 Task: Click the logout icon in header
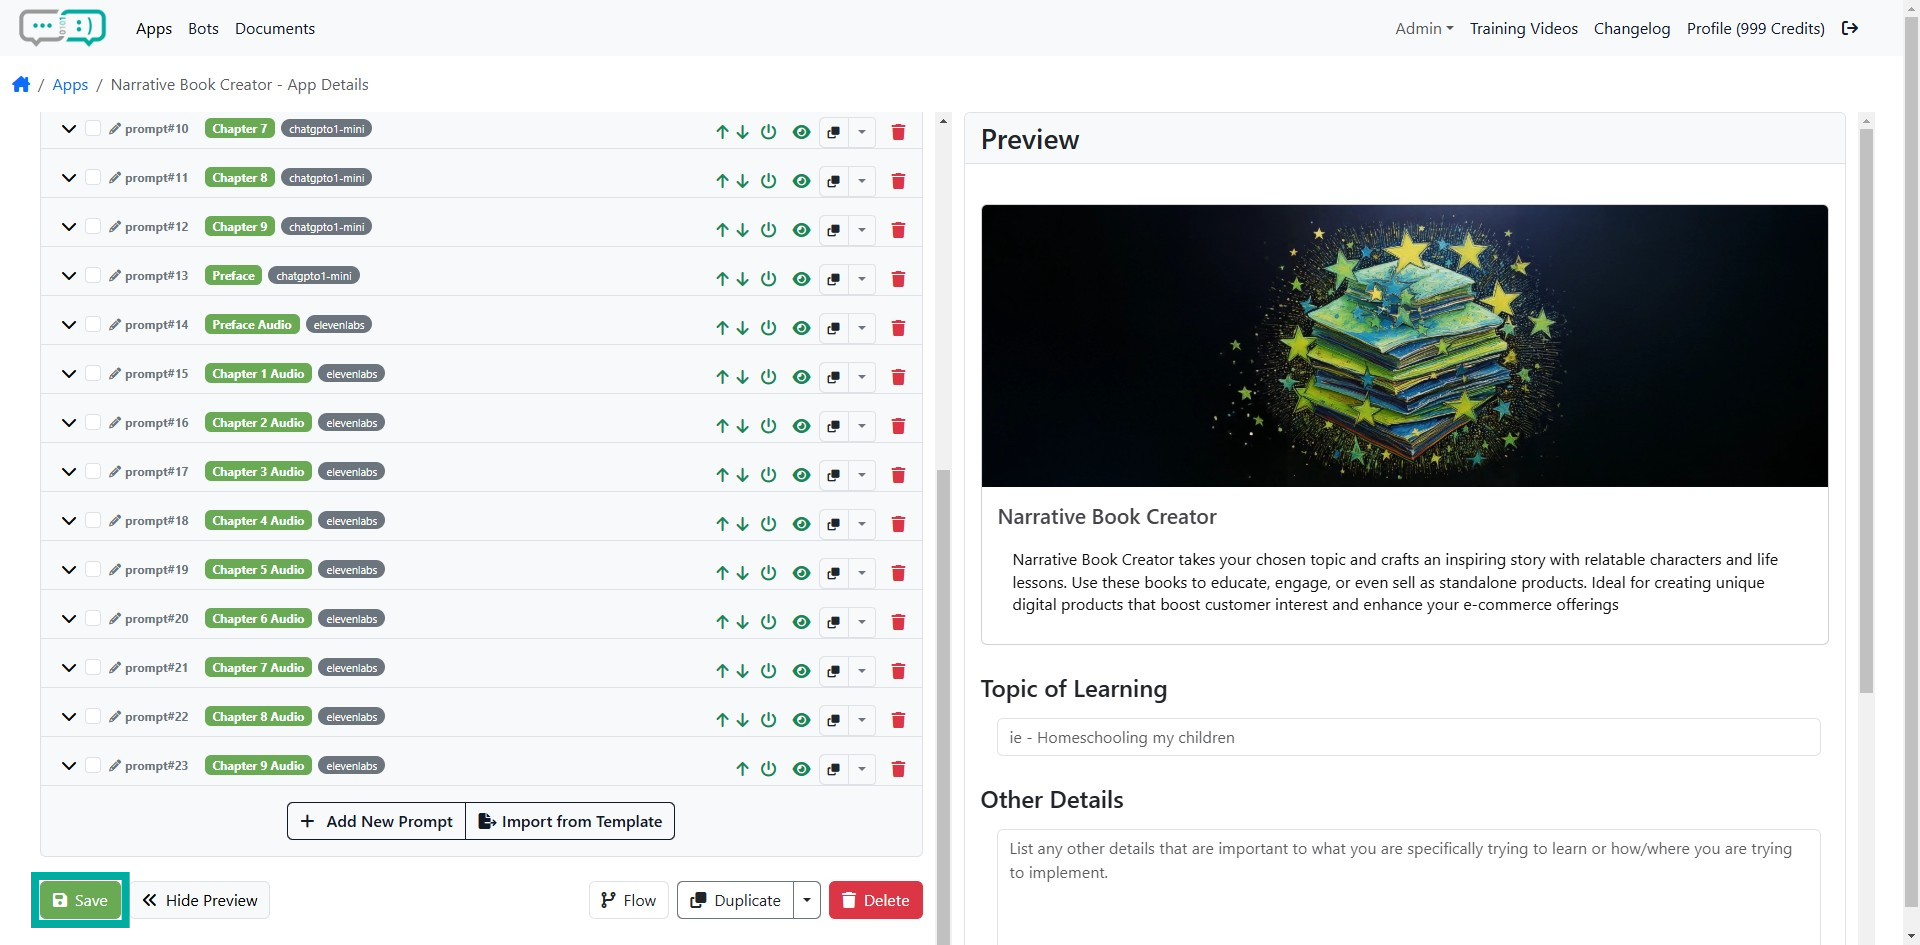(1850, 29)
